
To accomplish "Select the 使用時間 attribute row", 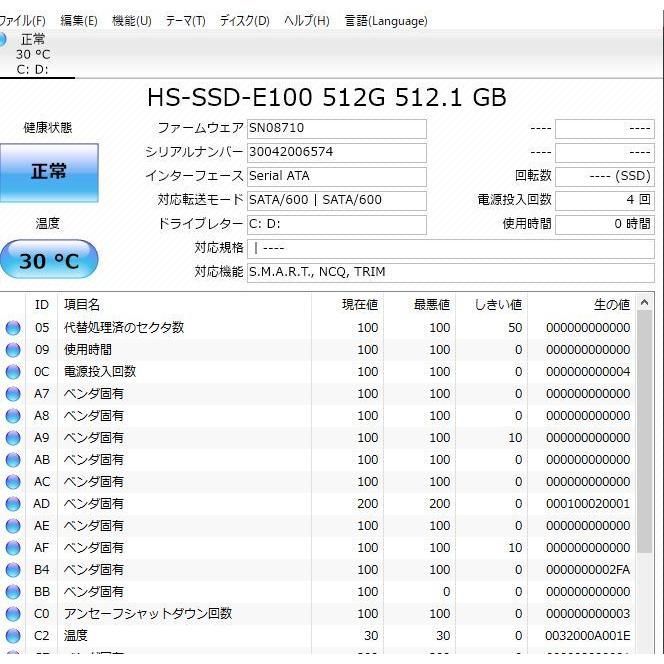I will (318, 350).
